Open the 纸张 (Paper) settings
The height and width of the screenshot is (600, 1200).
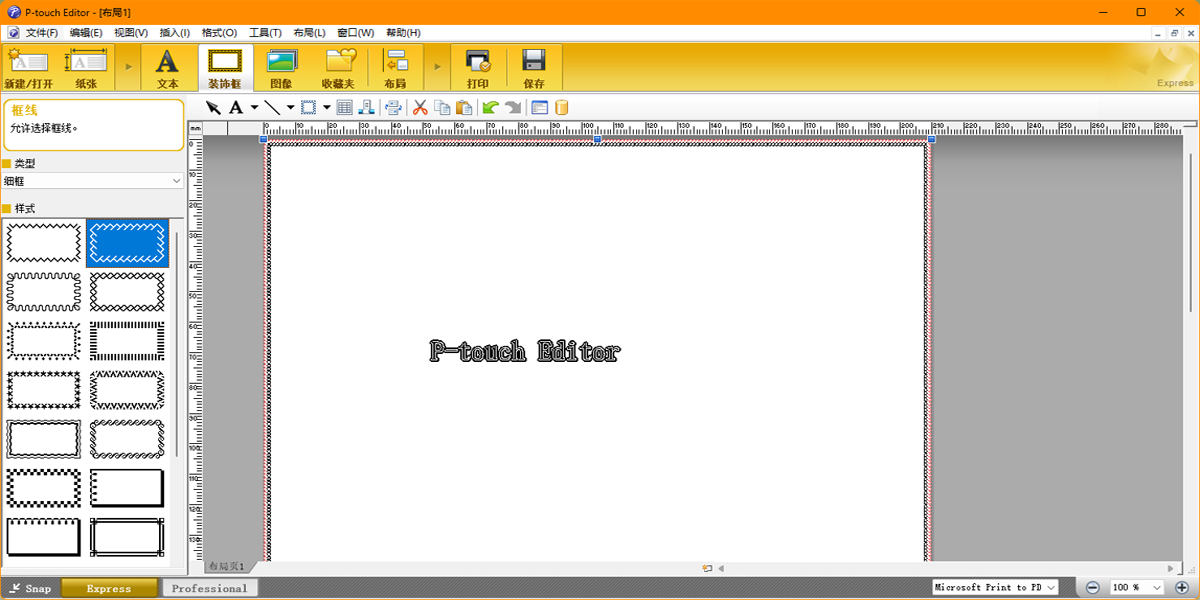[86, 67]
